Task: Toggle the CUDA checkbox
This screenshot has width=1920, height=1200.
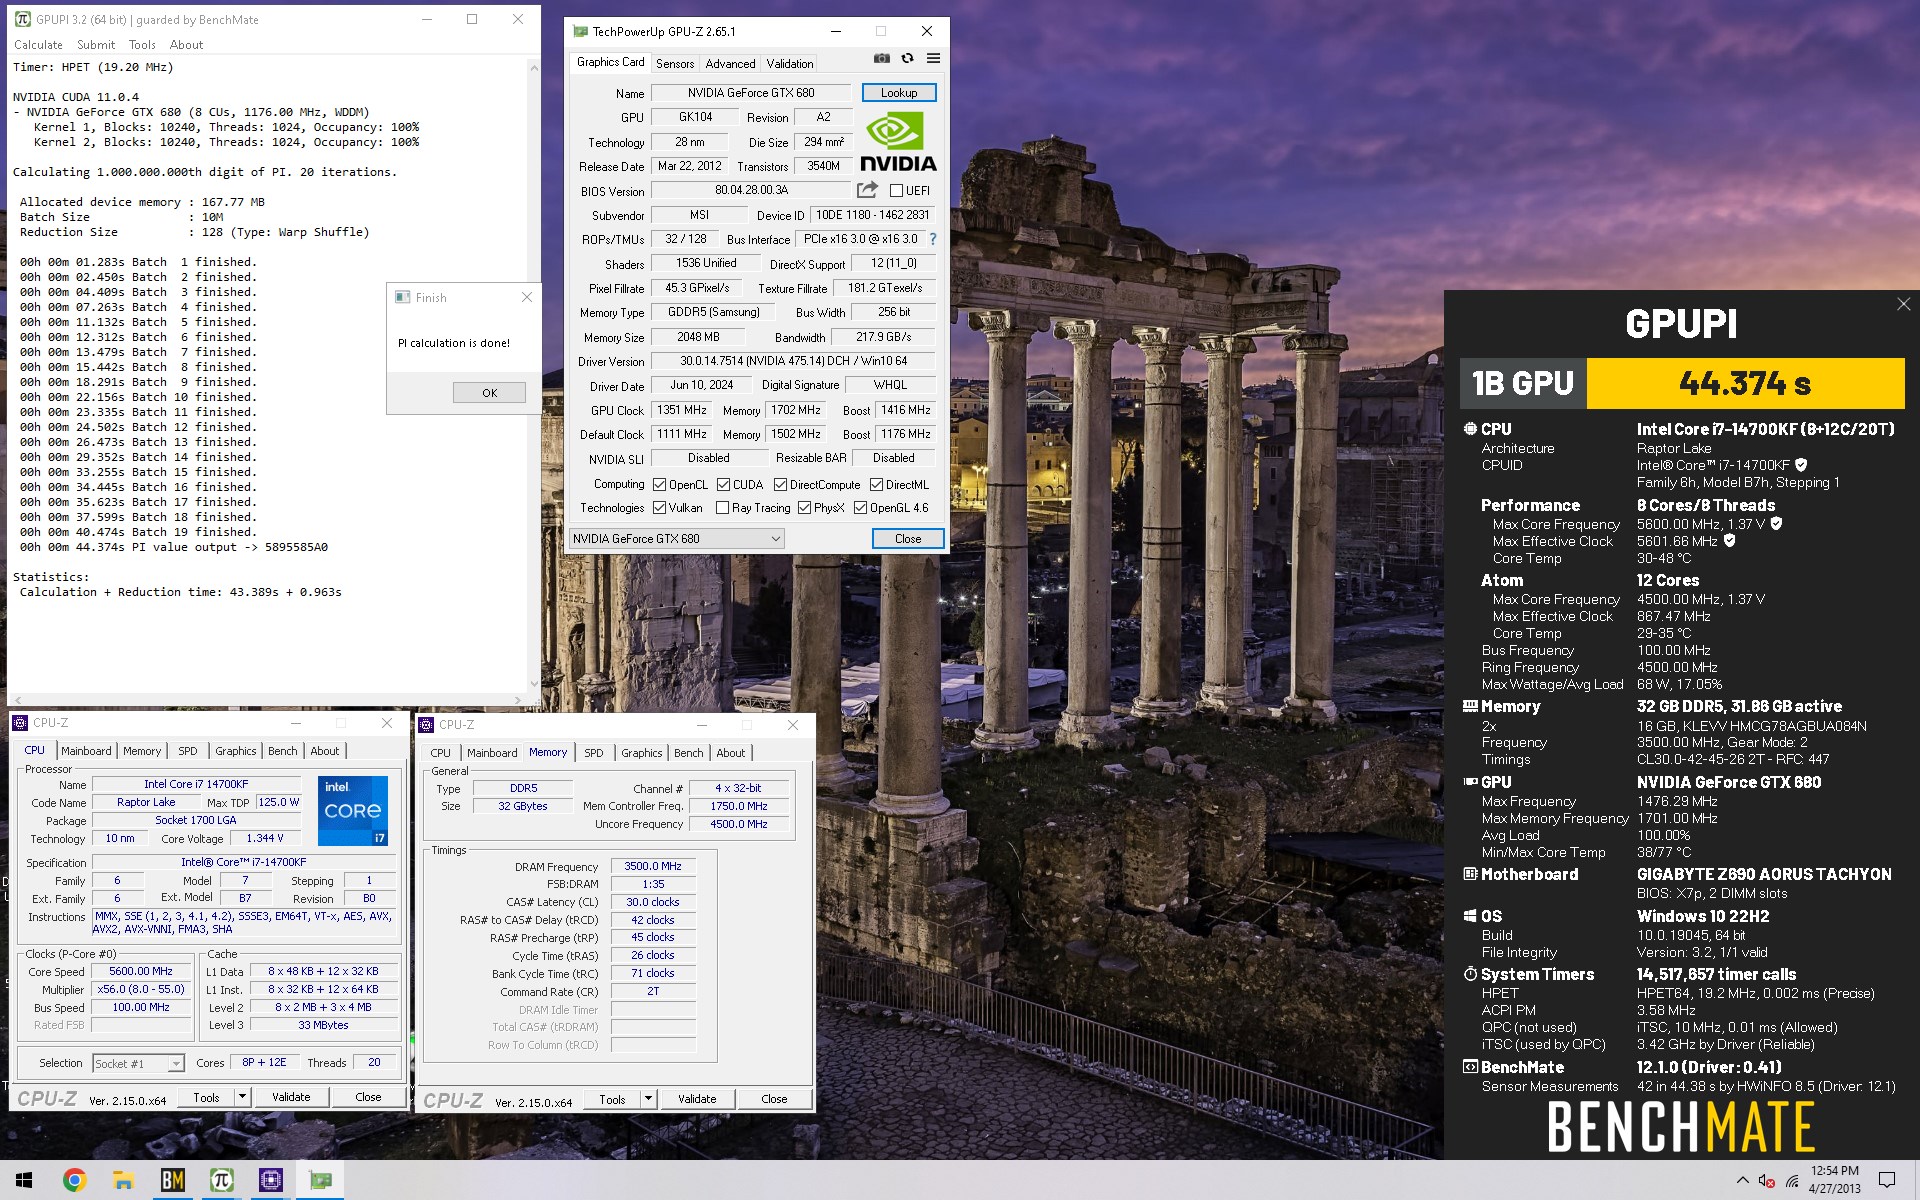Action: click(723, 484)
